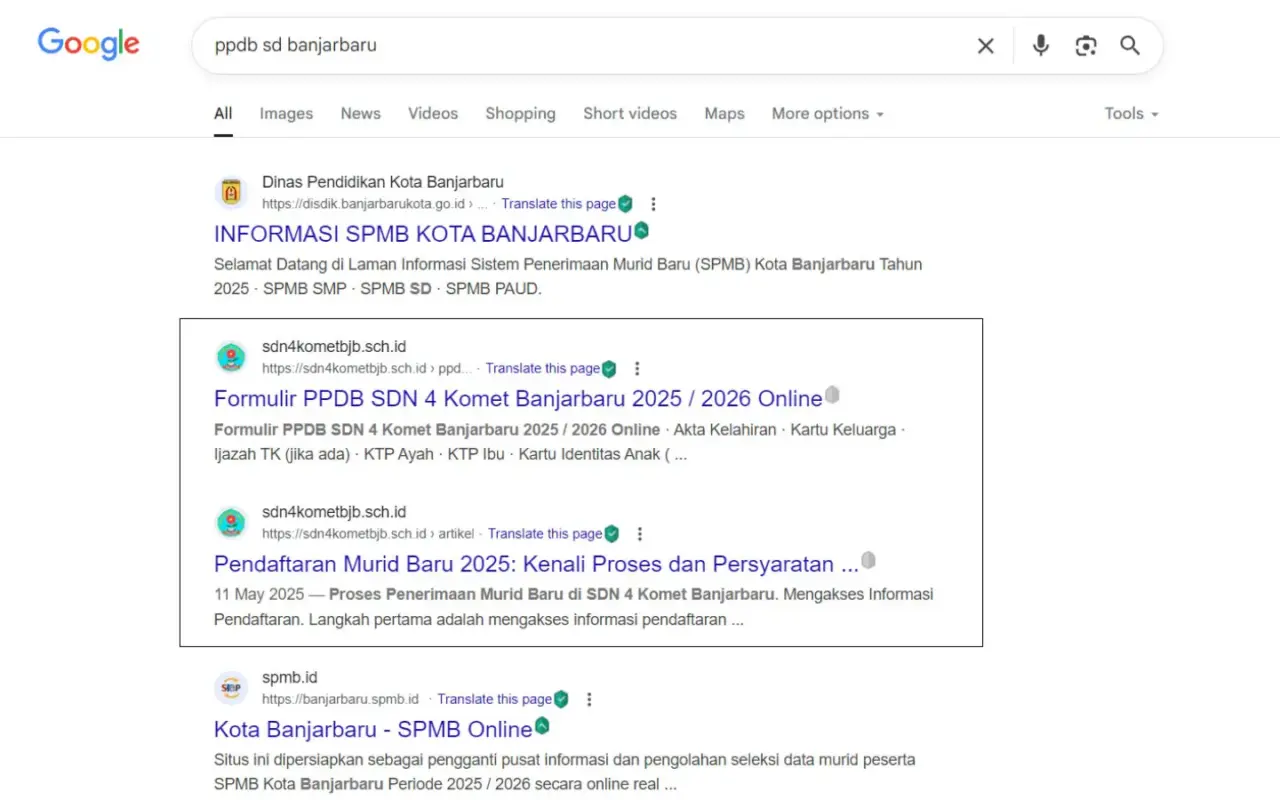Click the search magnifier icon
The width and height of the screenshot is (1280, 800).
click(x=1130, y=45)
